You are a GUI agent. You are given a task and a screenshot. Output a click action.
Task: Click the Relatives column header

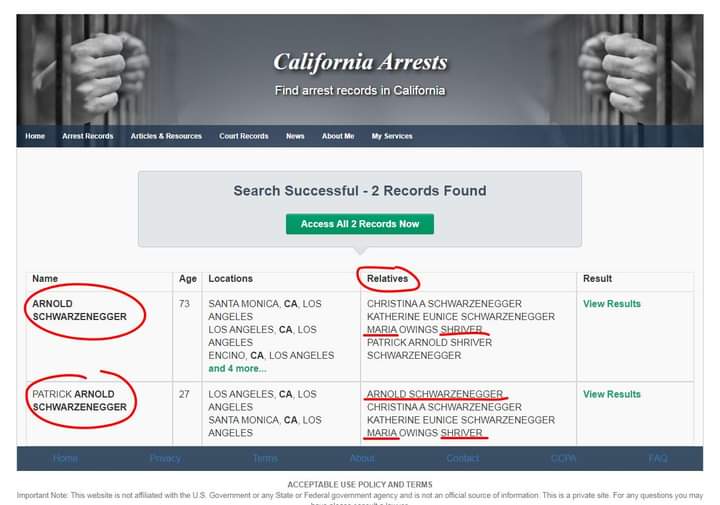387,279
